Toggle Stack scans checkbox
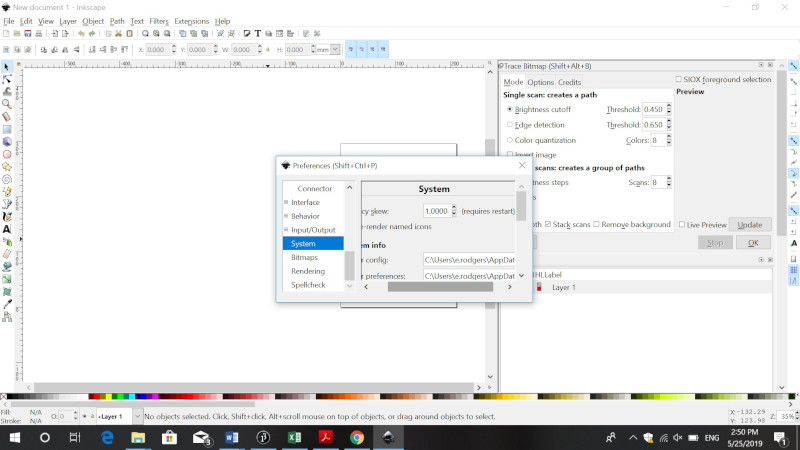 tap(548, 224)
